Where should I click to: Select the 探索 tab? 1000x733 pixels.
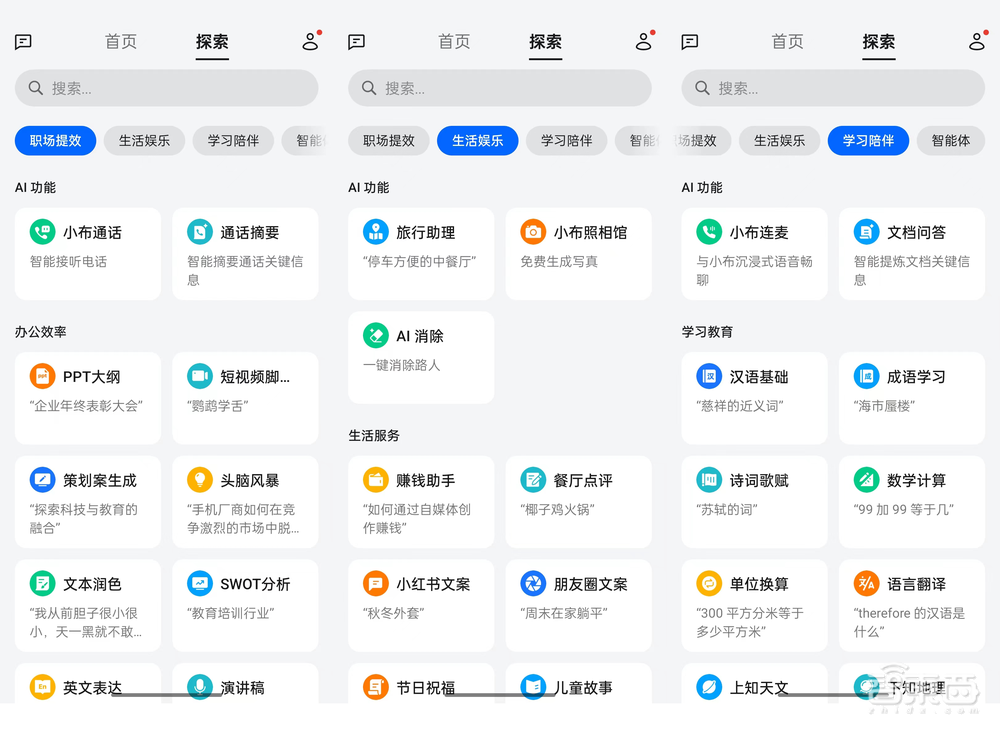click(212, 42)
